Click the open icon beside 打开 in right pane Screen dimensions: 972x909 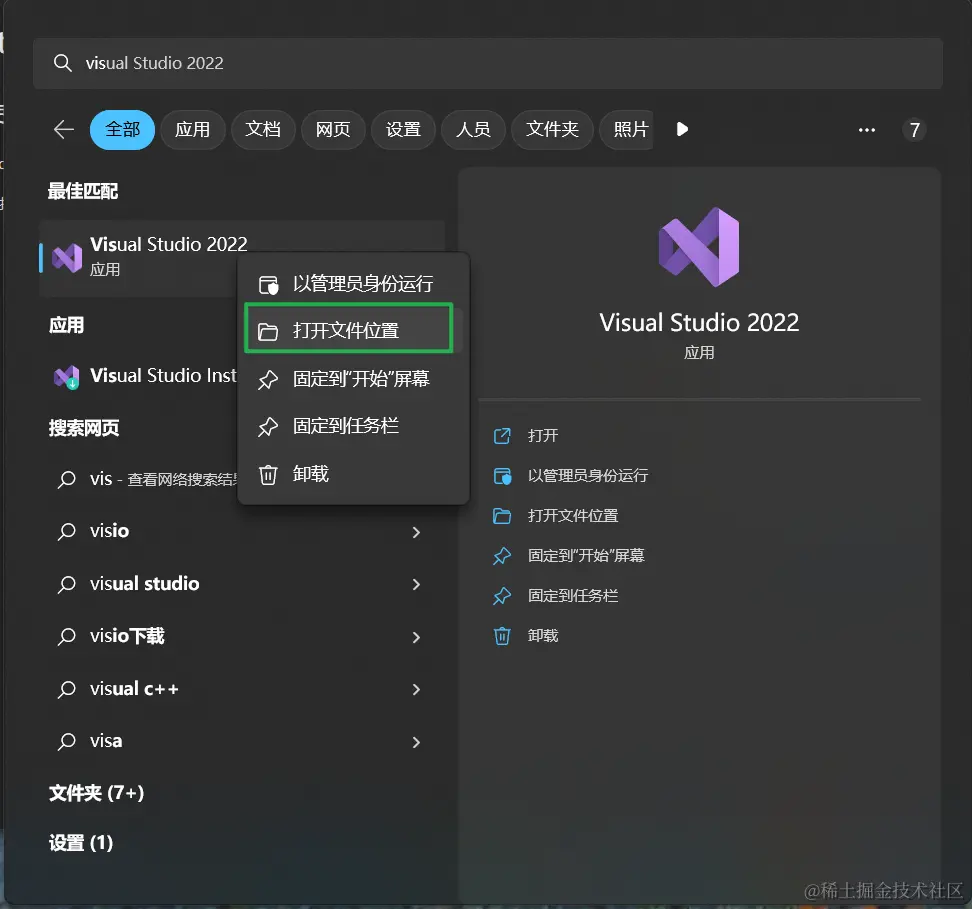pos(502,436)
